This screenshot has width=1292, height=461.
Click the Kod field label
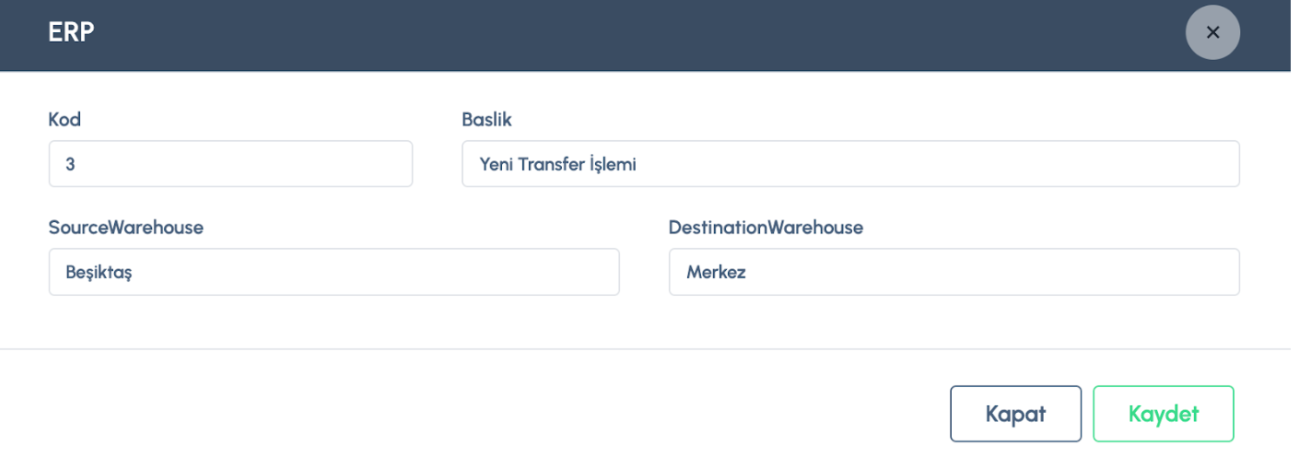65,120
